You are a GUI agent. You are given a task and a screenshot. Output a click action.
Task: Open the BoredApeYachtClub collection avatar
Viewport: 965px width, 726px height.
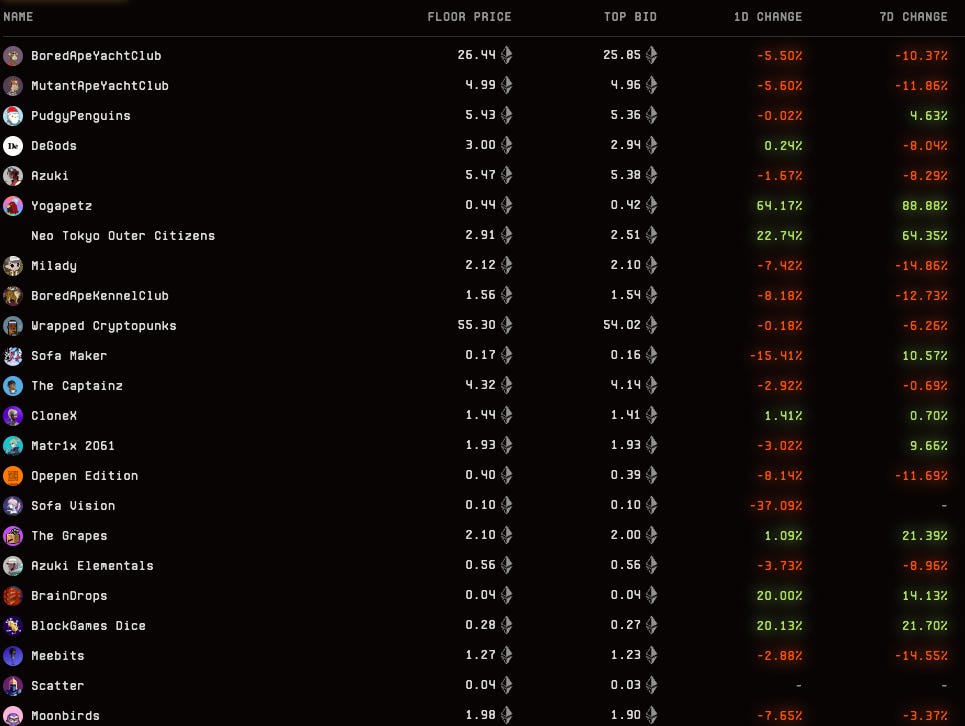pyautogui.click(x=13, y=56)
